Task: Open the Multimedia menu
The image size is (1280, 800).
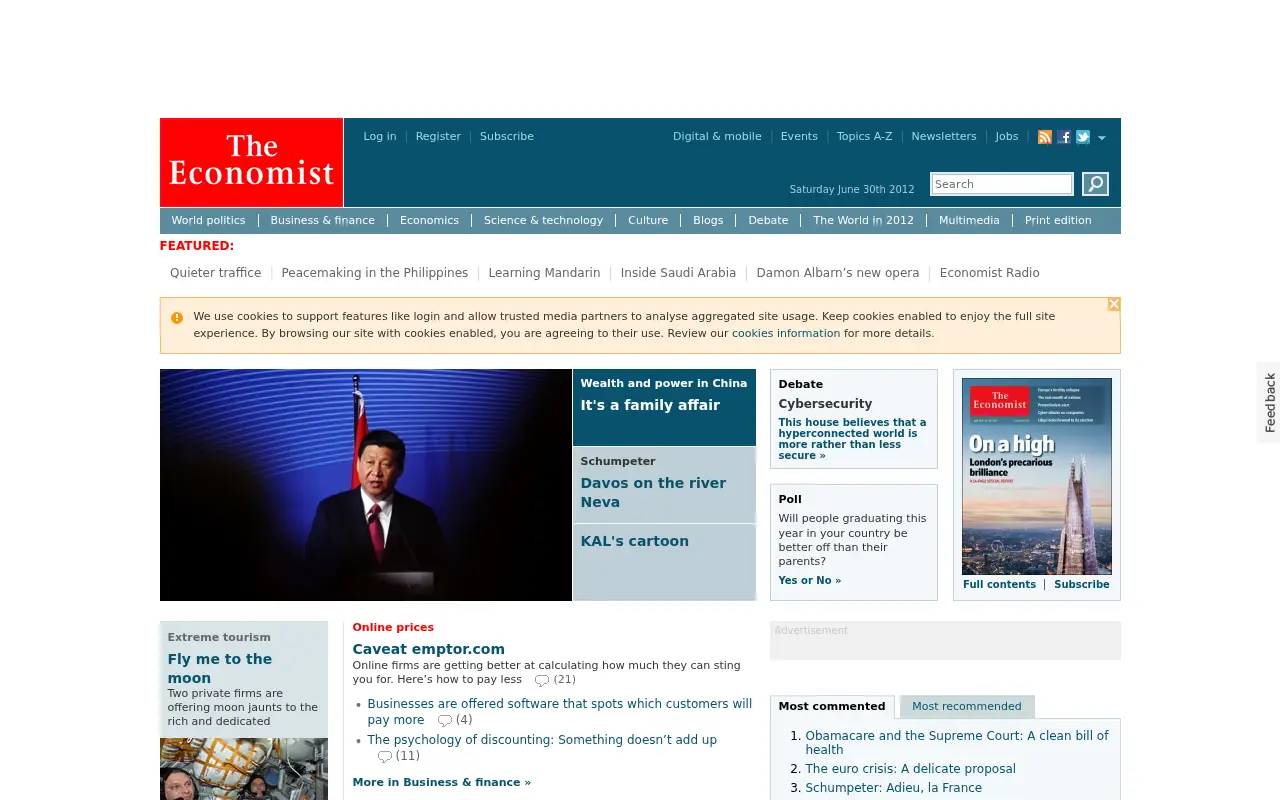Action: coord(969,220)
